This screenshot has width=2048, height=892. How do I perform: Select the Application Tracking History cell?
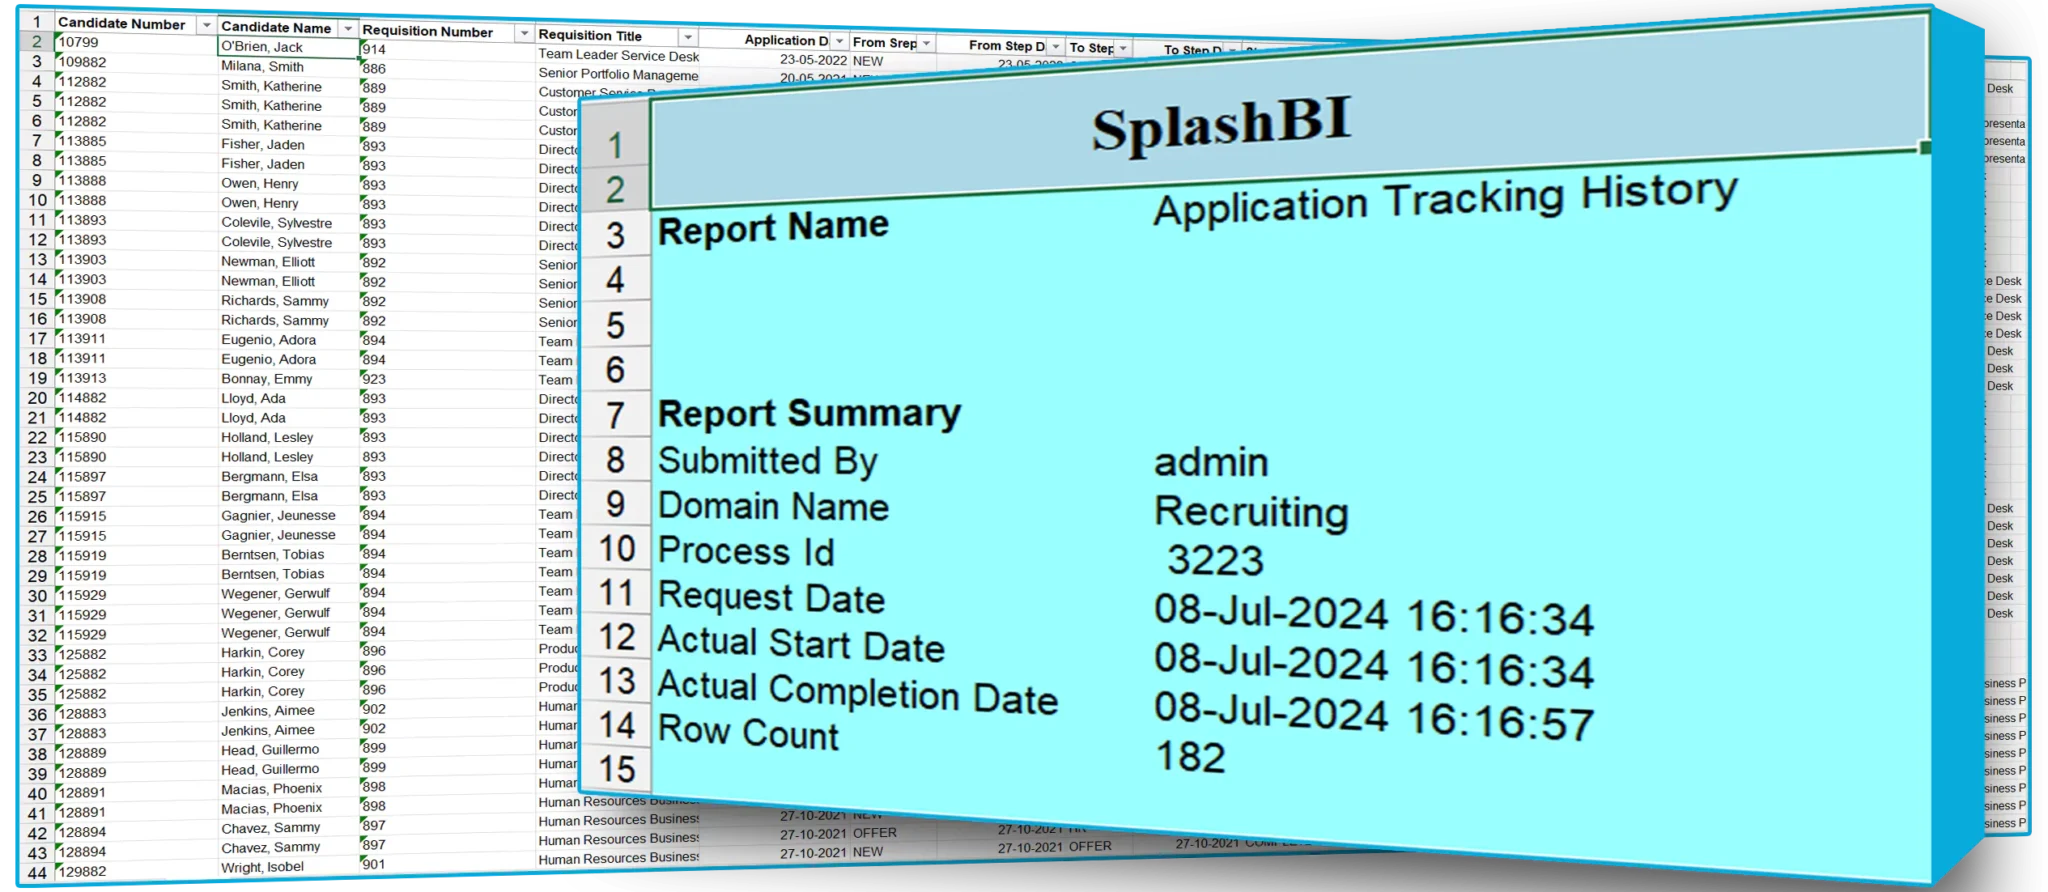(1445, 200)
